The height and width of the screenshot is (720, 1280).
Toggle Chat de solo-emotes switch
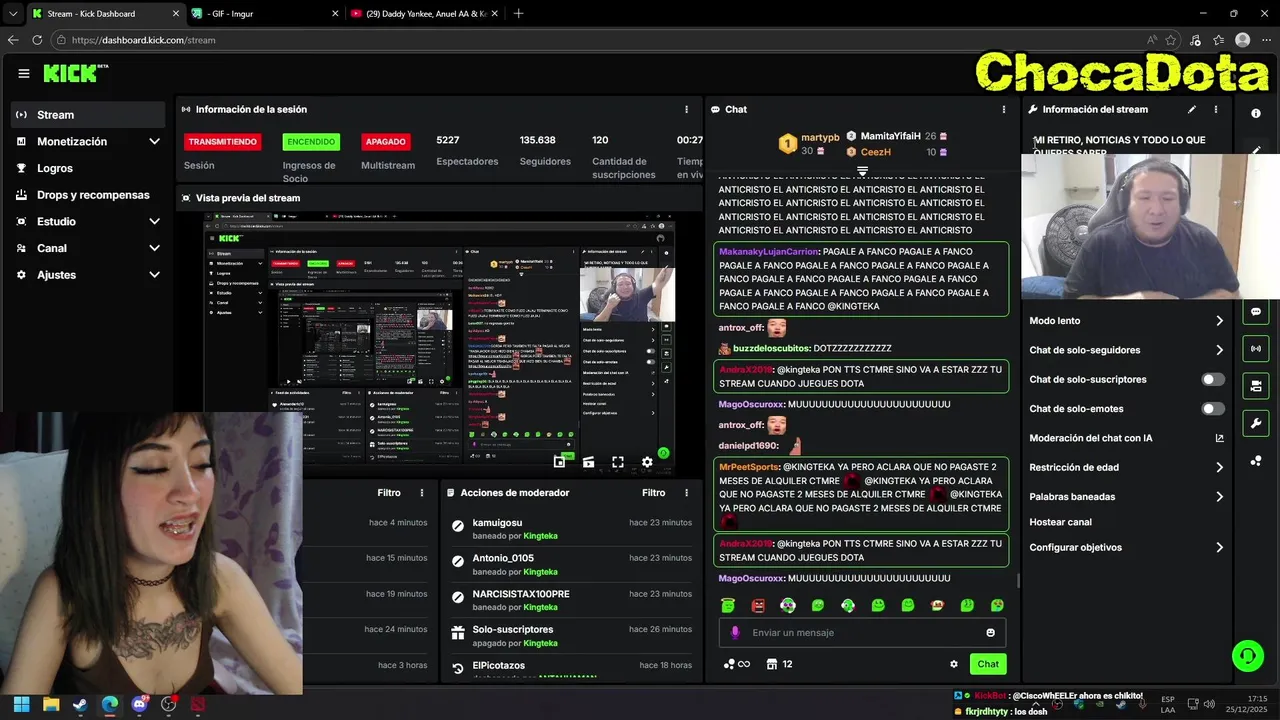tap(1213, 408)
